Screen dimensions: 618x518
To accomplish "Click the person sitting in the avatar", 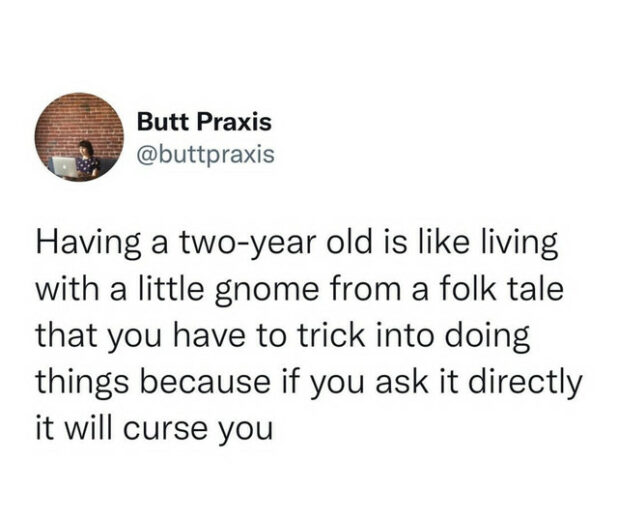I will [x=87, y=159].
